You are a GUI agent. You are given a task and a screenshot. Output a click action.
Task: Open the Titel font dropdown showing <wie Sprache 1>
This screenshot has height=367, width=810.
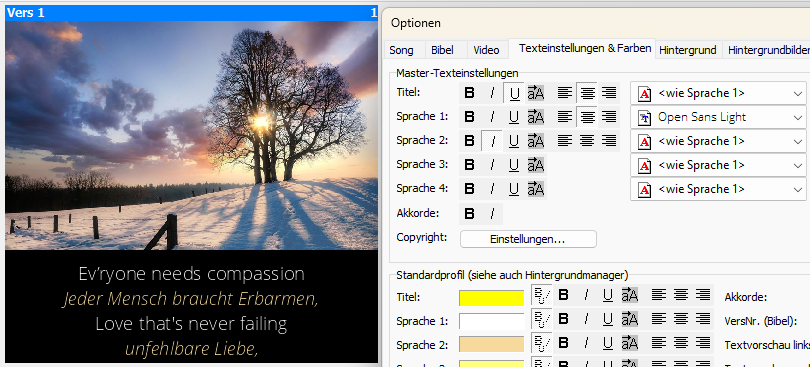(719, 94)
